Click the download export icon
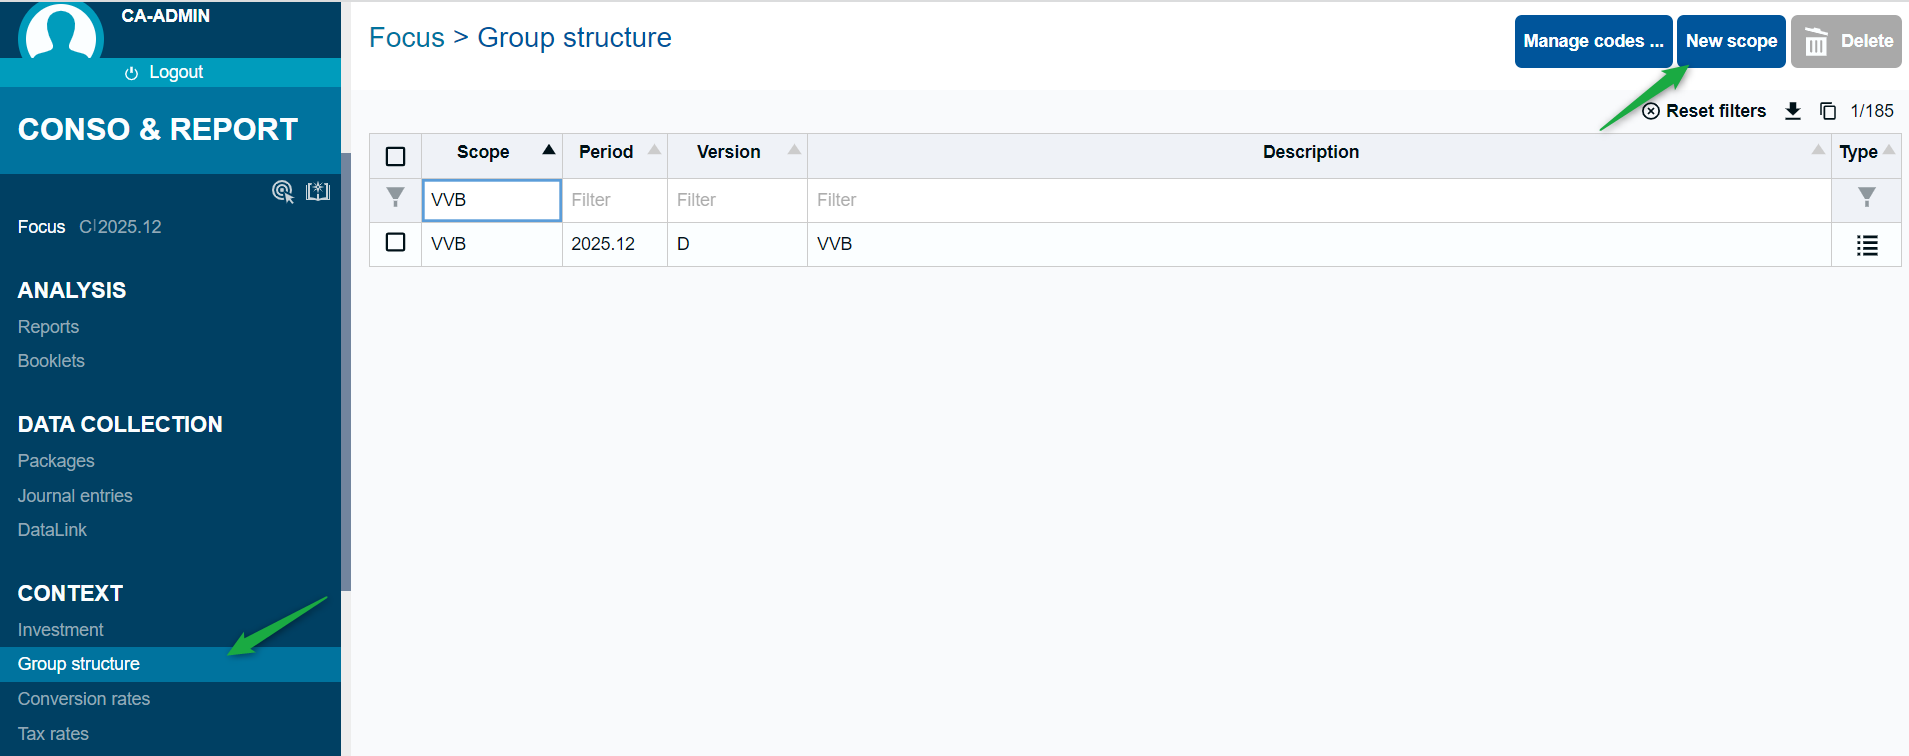The width and height of the screenshot is (1909, 756). click(x=1793, y=111)
